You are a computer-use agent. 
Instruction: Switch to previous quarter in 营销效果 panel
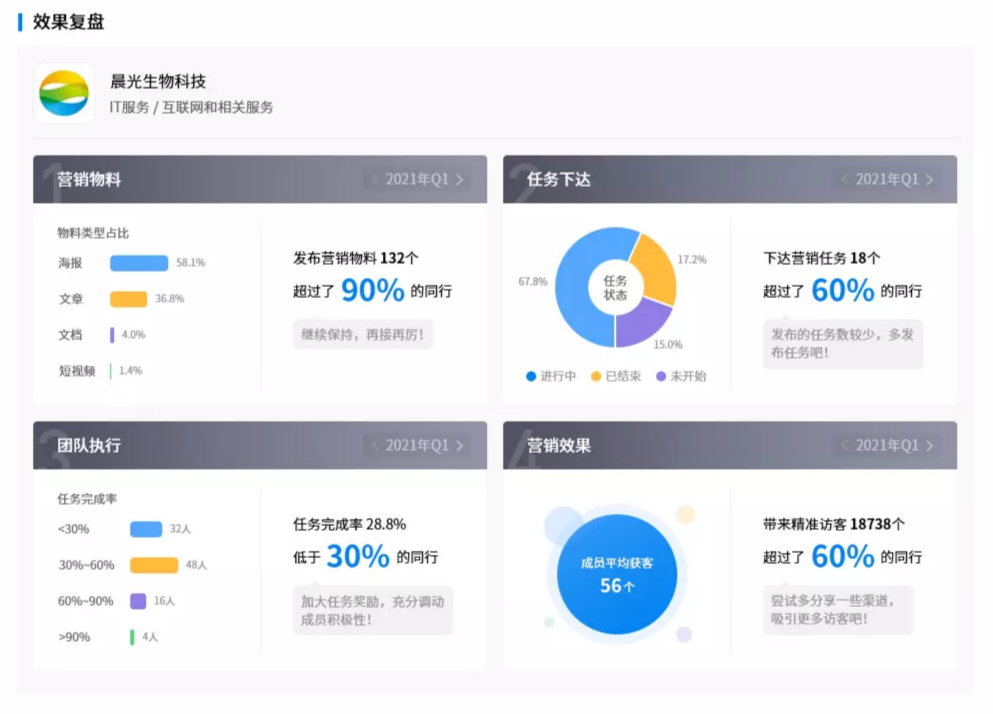(x=845, y=446)
